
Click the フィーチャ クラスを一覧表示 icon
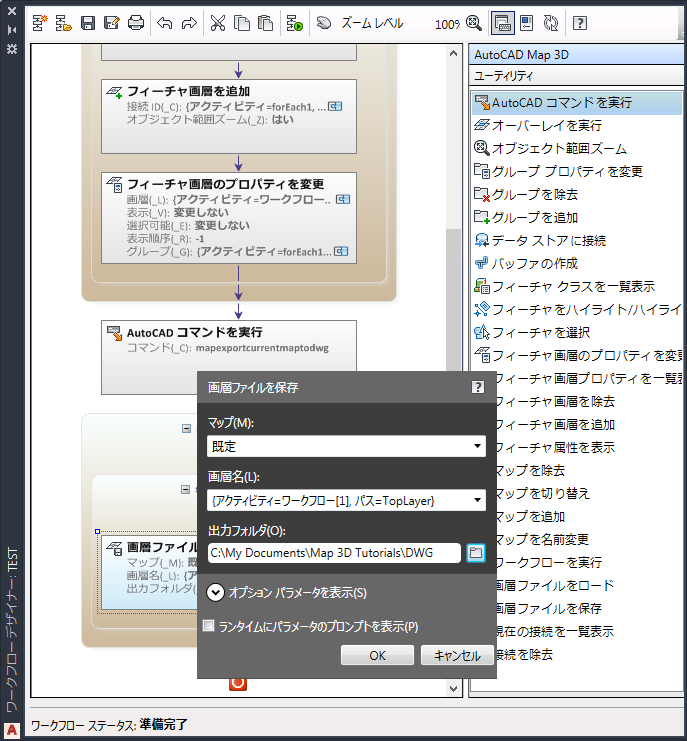[x=481, y=286]
